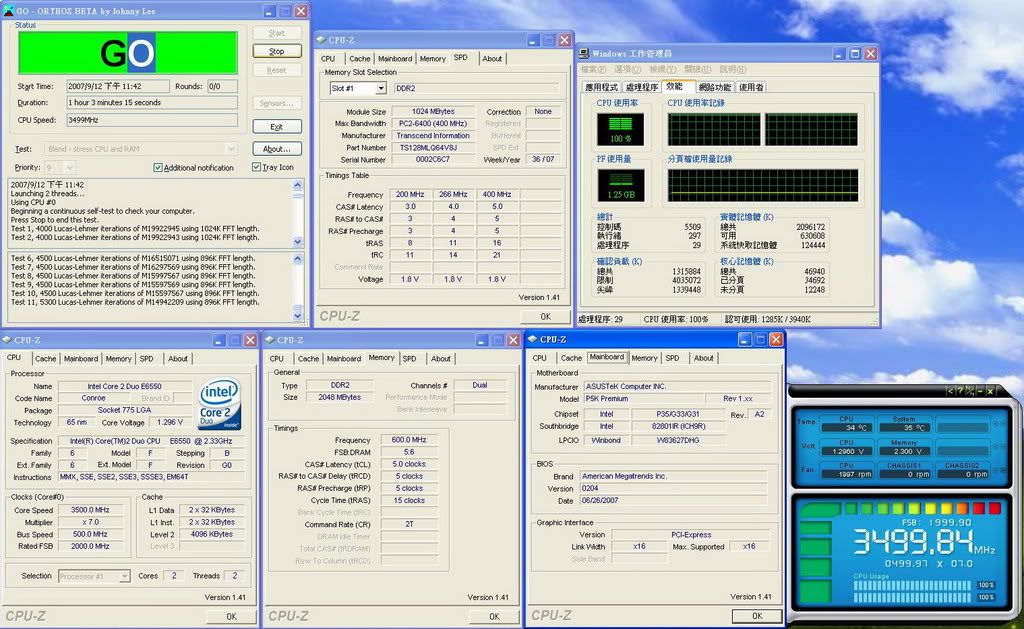This screenshot has width=1024, height=629.
Task: Click the CPU 使用率 100% gauge
Action: point(620,129)
